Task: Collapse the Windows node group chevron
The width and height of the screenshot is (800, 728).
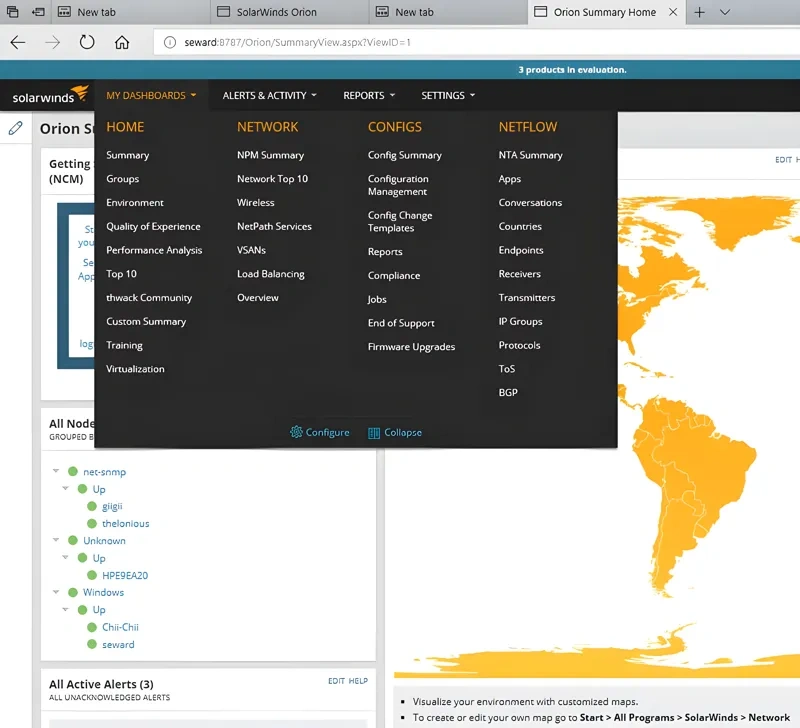Action: tap(56, 592)
